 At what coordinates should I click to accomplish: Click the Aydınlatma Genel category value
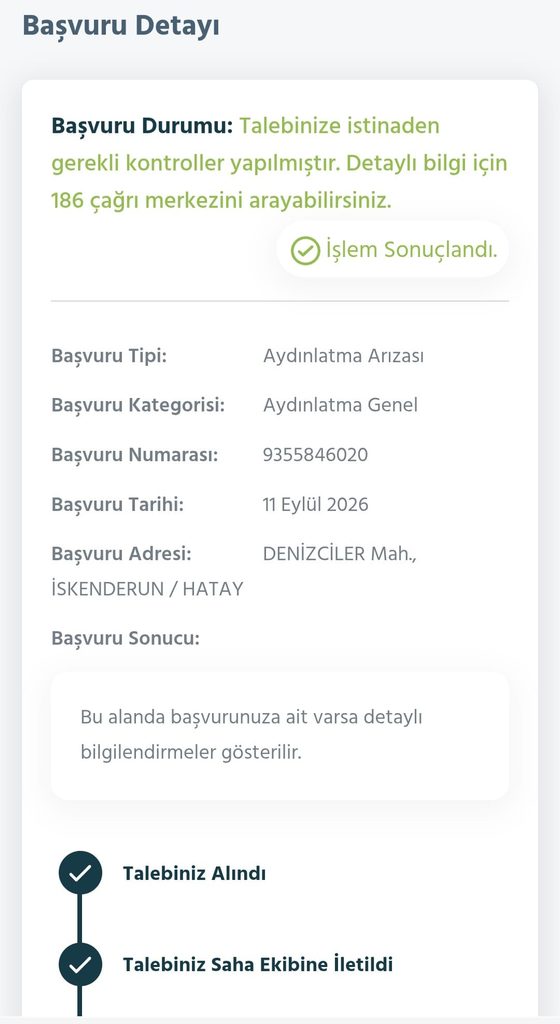341,405
